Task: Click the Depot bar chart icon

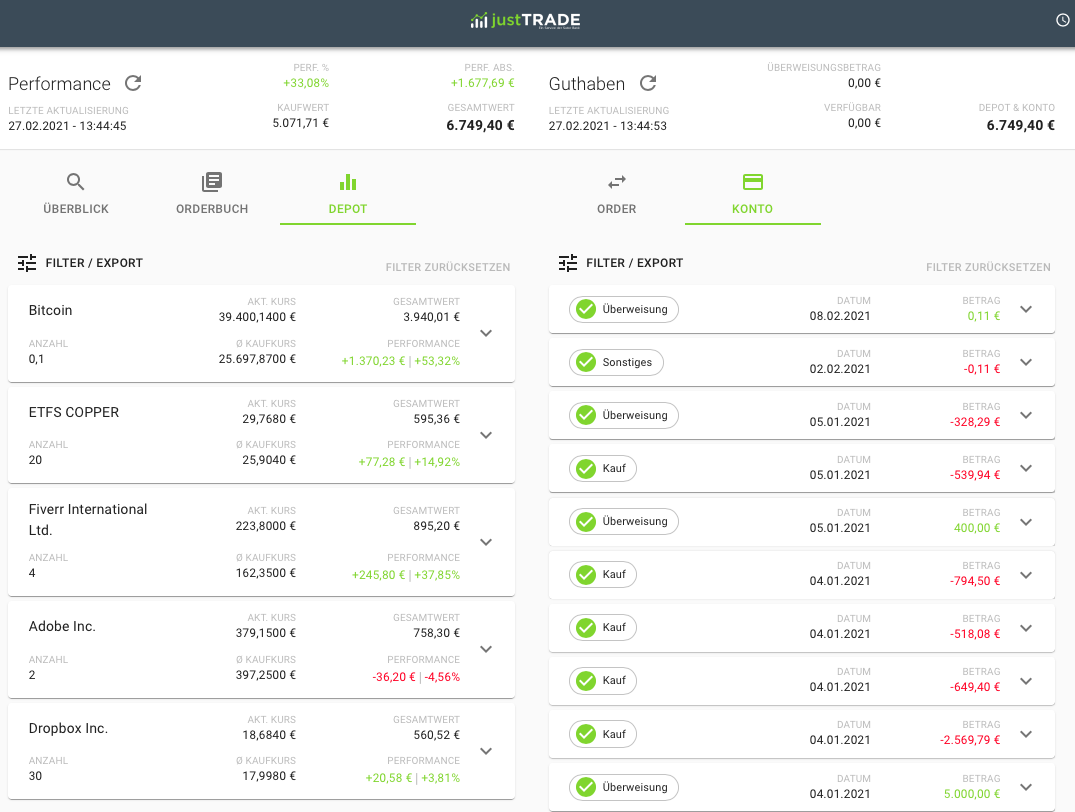Action: [x=348, y=182]
